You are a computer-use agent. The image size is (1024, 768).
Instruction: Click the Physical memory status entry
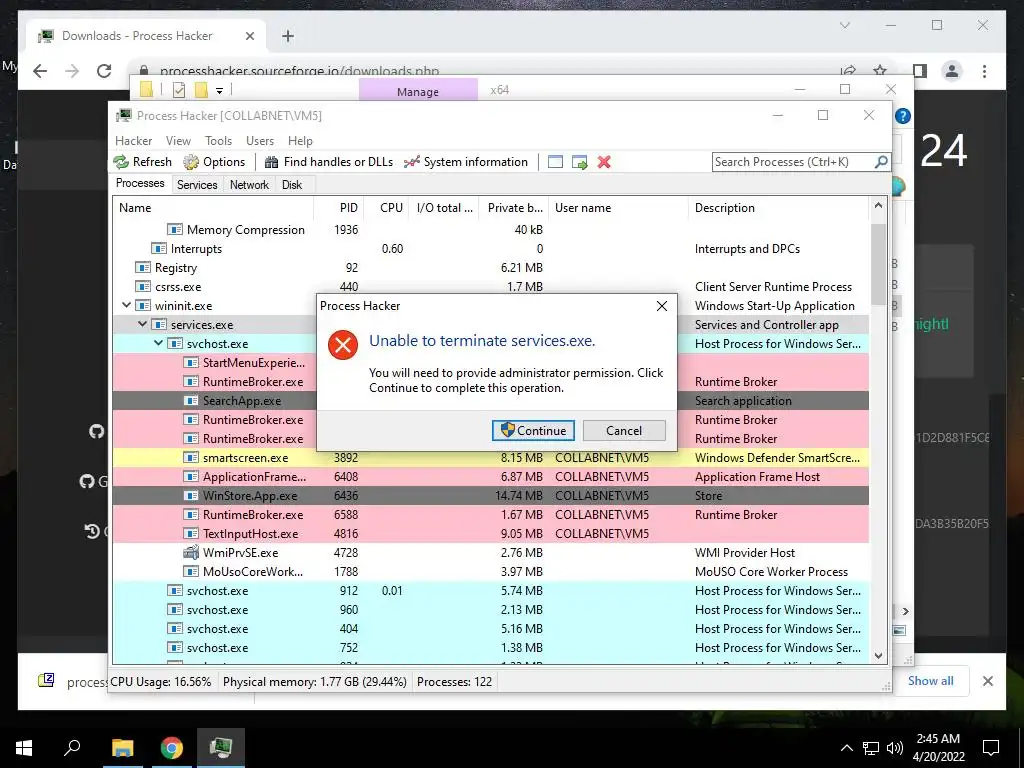coord(314,681)
